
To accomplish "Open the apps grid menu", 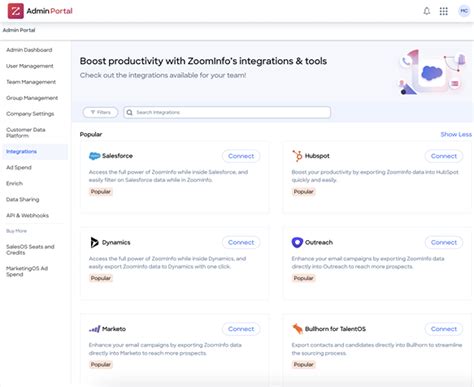I will click(443, 11).
